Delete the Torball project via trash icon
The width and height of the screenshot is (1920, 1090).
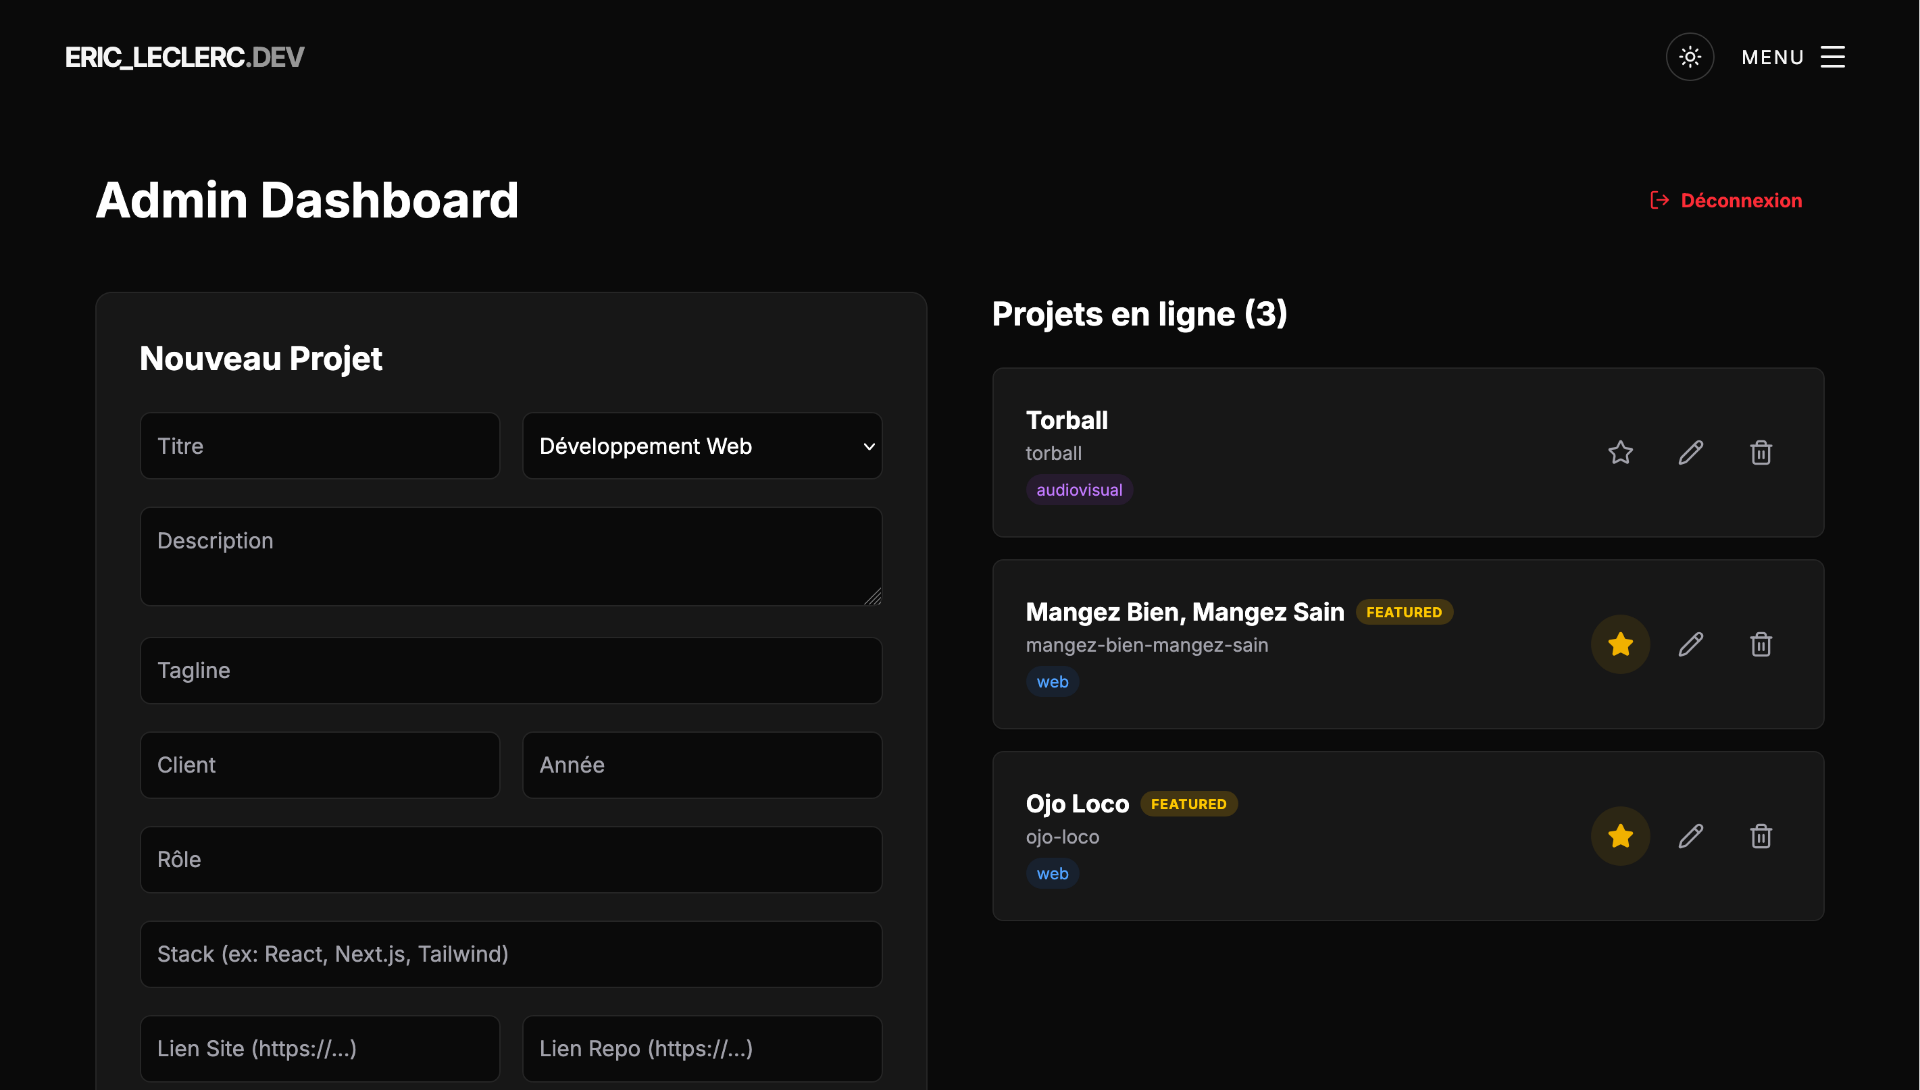click(1761, 453)
